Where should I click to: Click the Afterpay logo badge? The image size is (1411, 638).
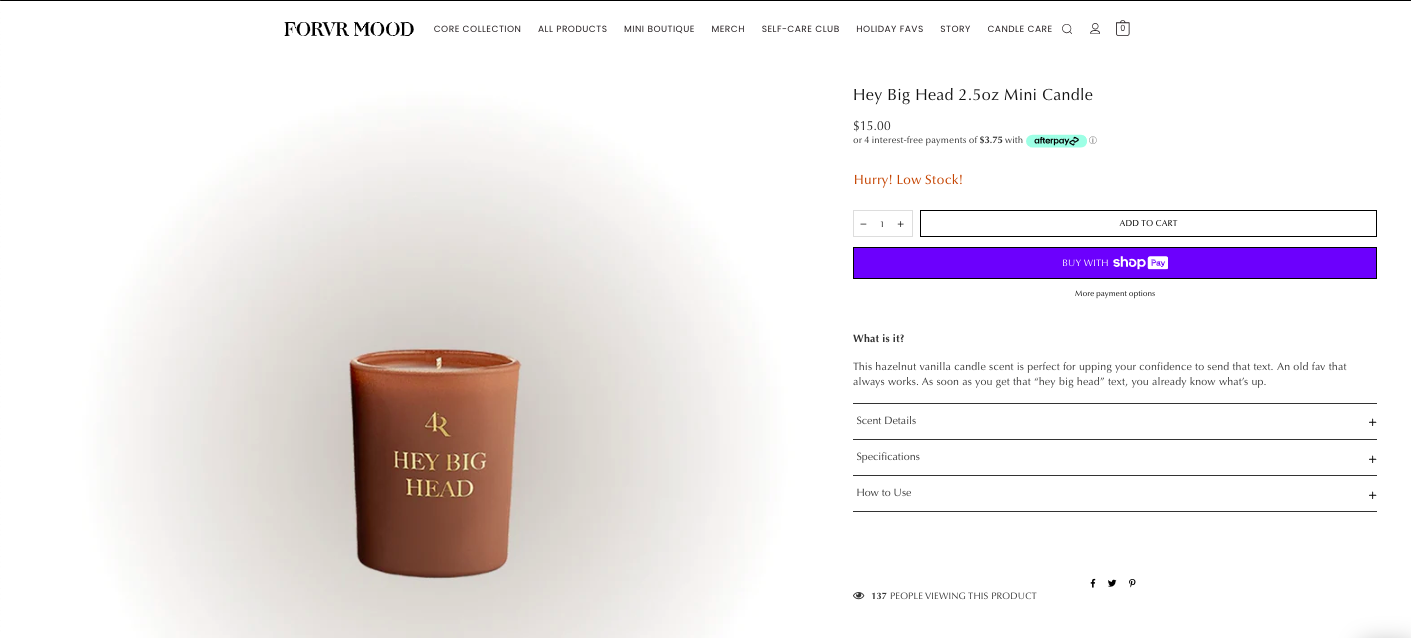coord(1056,141)
